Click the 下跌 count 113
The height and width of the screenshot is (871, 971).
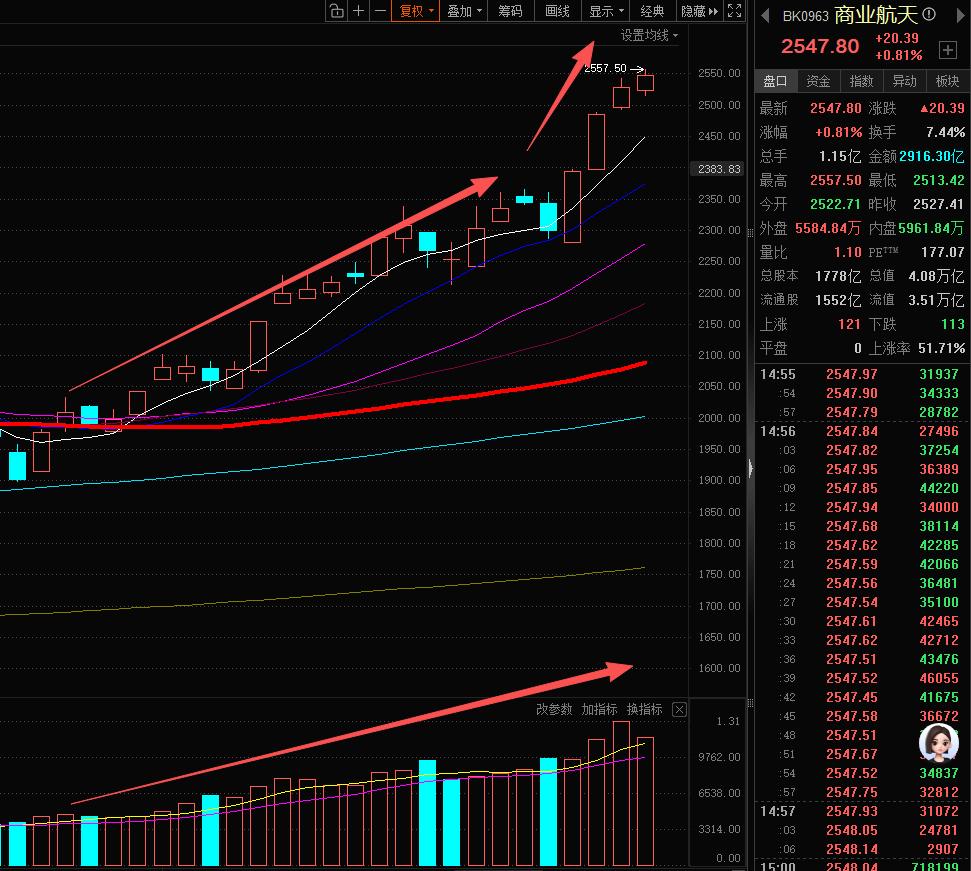click(x=952, y=324)
